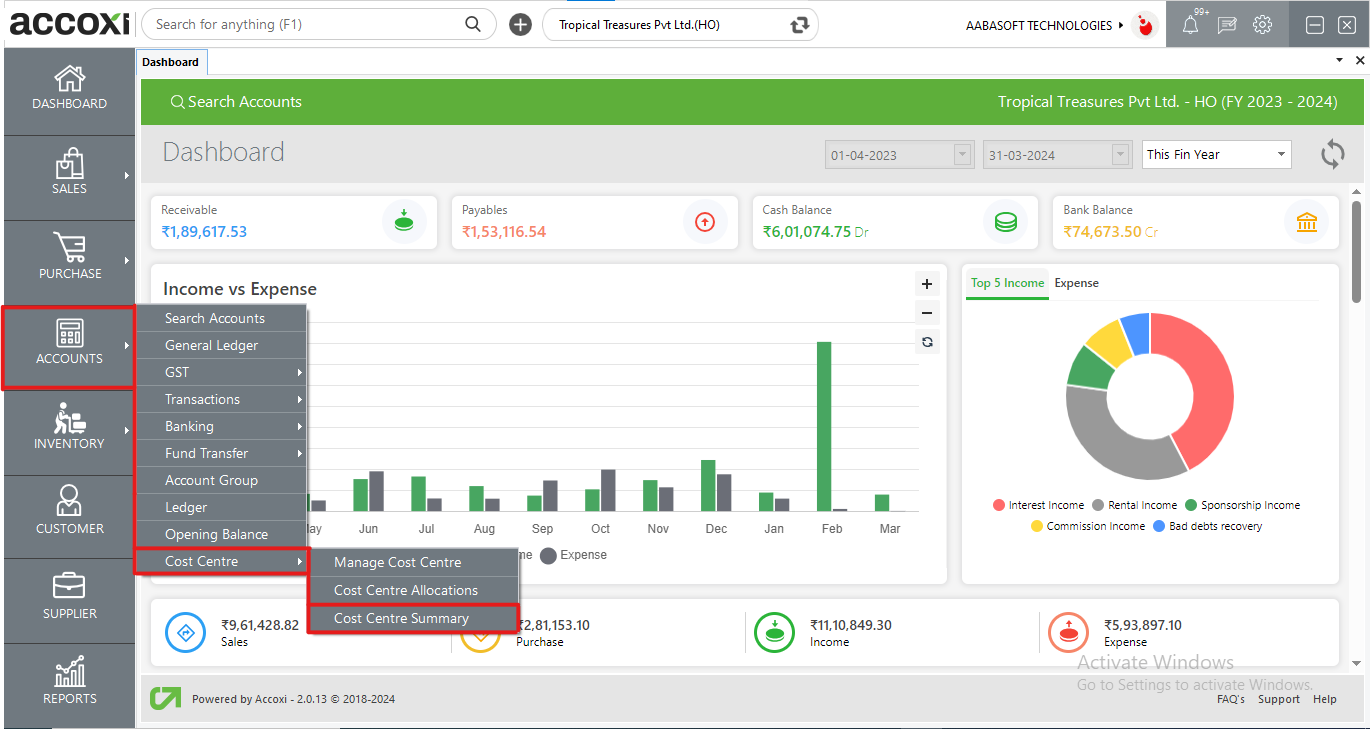Expand the This Fin Year dropdown
Image resolution: width=1370 pixels, height=729 pixels.
(x=1216, y=154)
